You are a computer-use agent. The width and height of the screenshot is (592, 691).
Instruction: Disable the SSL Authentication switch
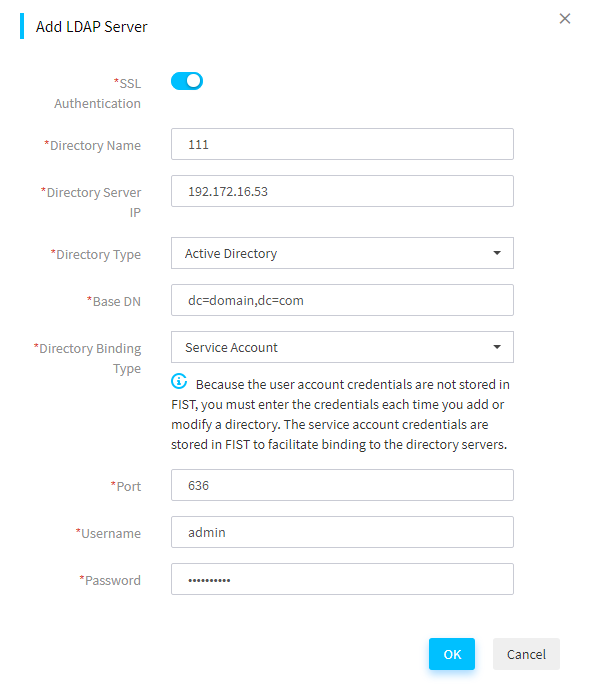click(187, 81)
